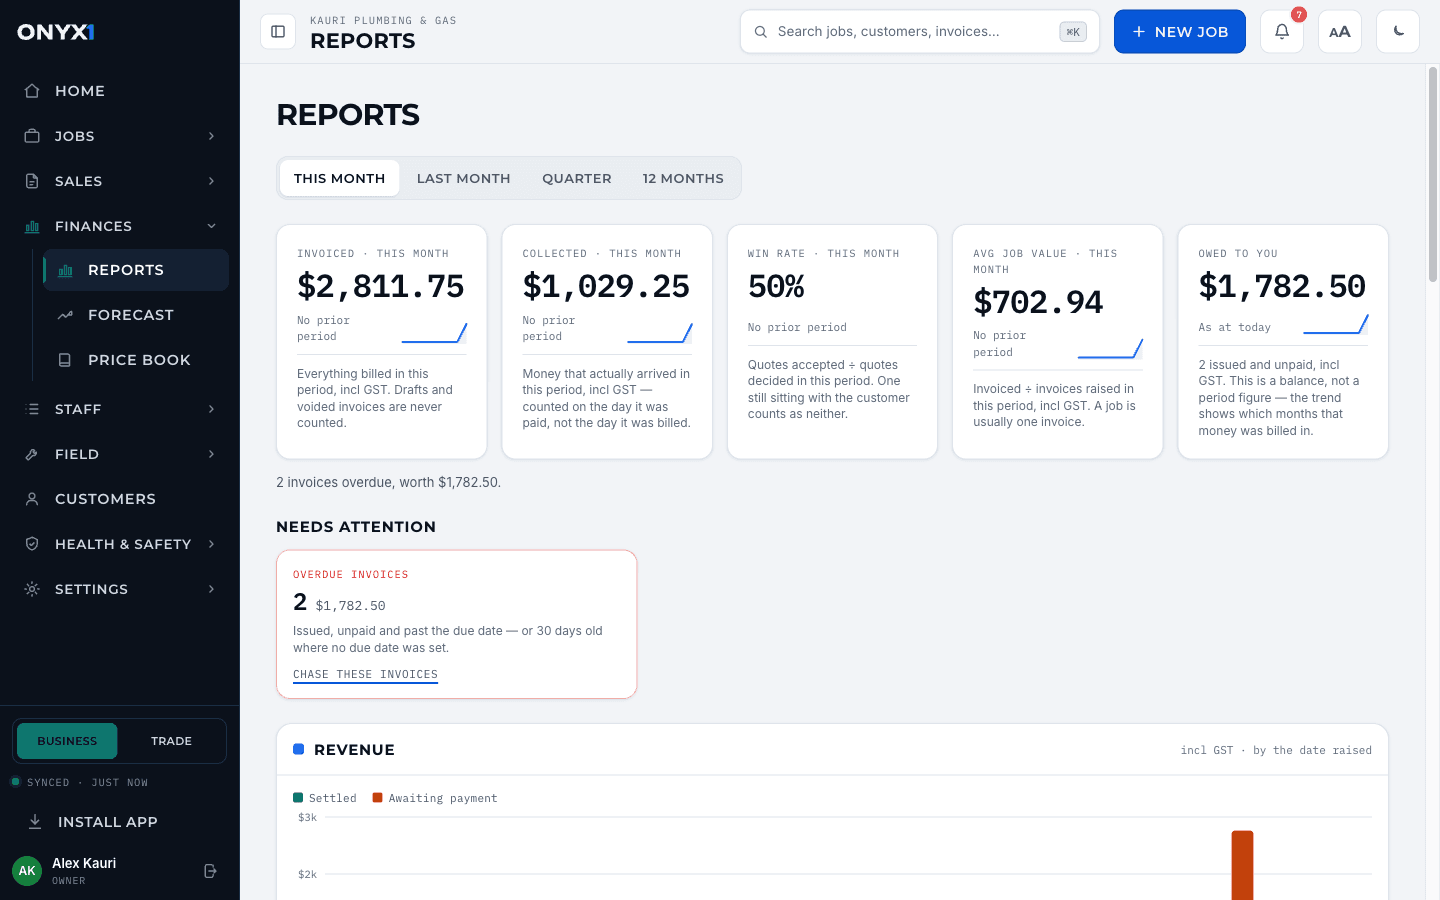Go to Home in sidebar
The width and height of the screenshot is (1440, 900).
[x=120, y=91]
